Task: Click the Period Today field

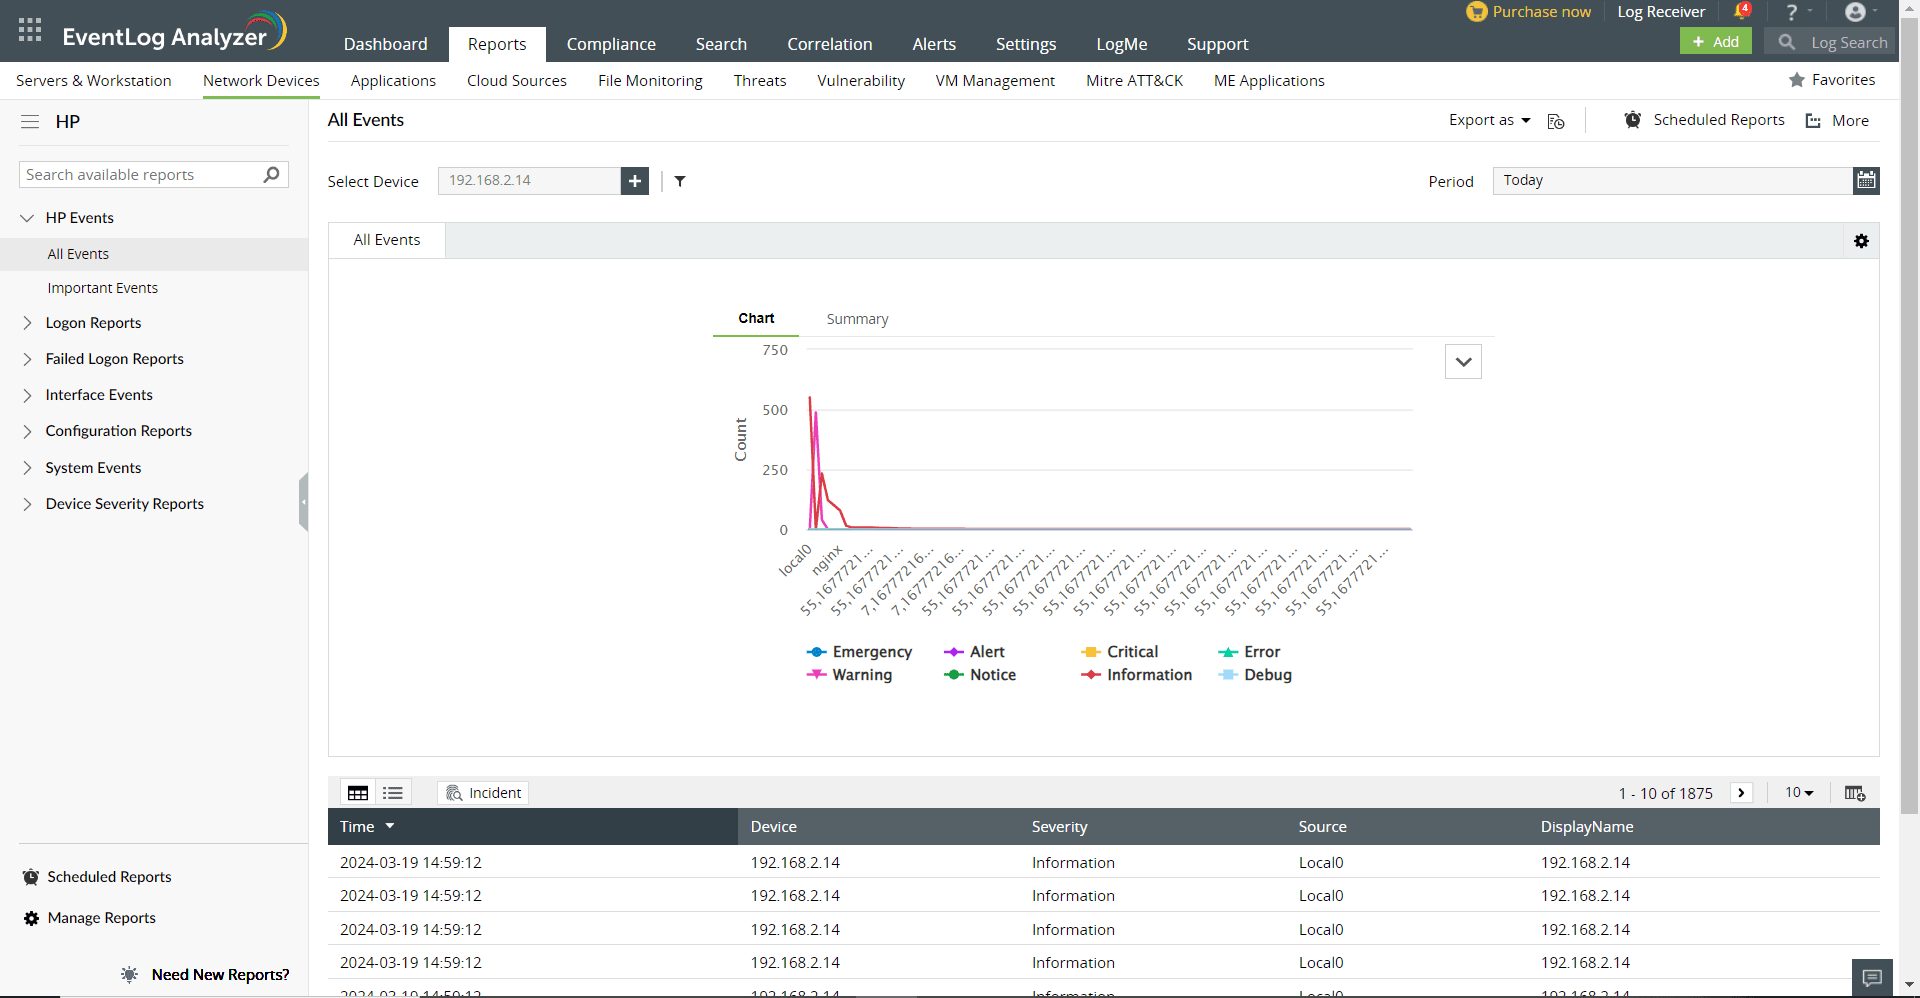Action: tap(1672, 181)
